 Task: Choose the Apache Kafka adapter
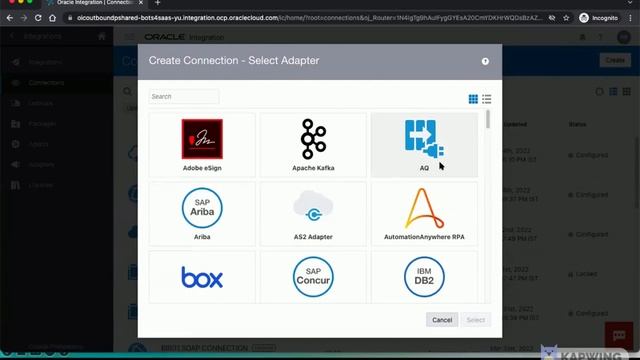pos(313,145)
